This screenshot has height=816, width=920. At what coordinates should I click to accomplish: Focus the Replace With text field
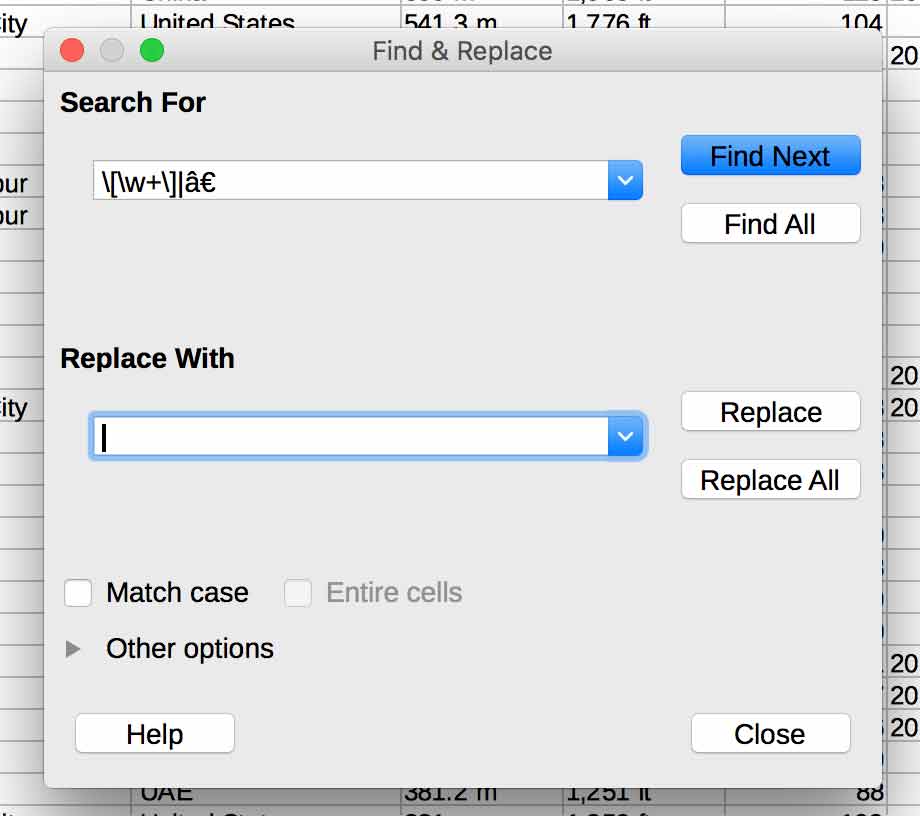pos(350,436)
